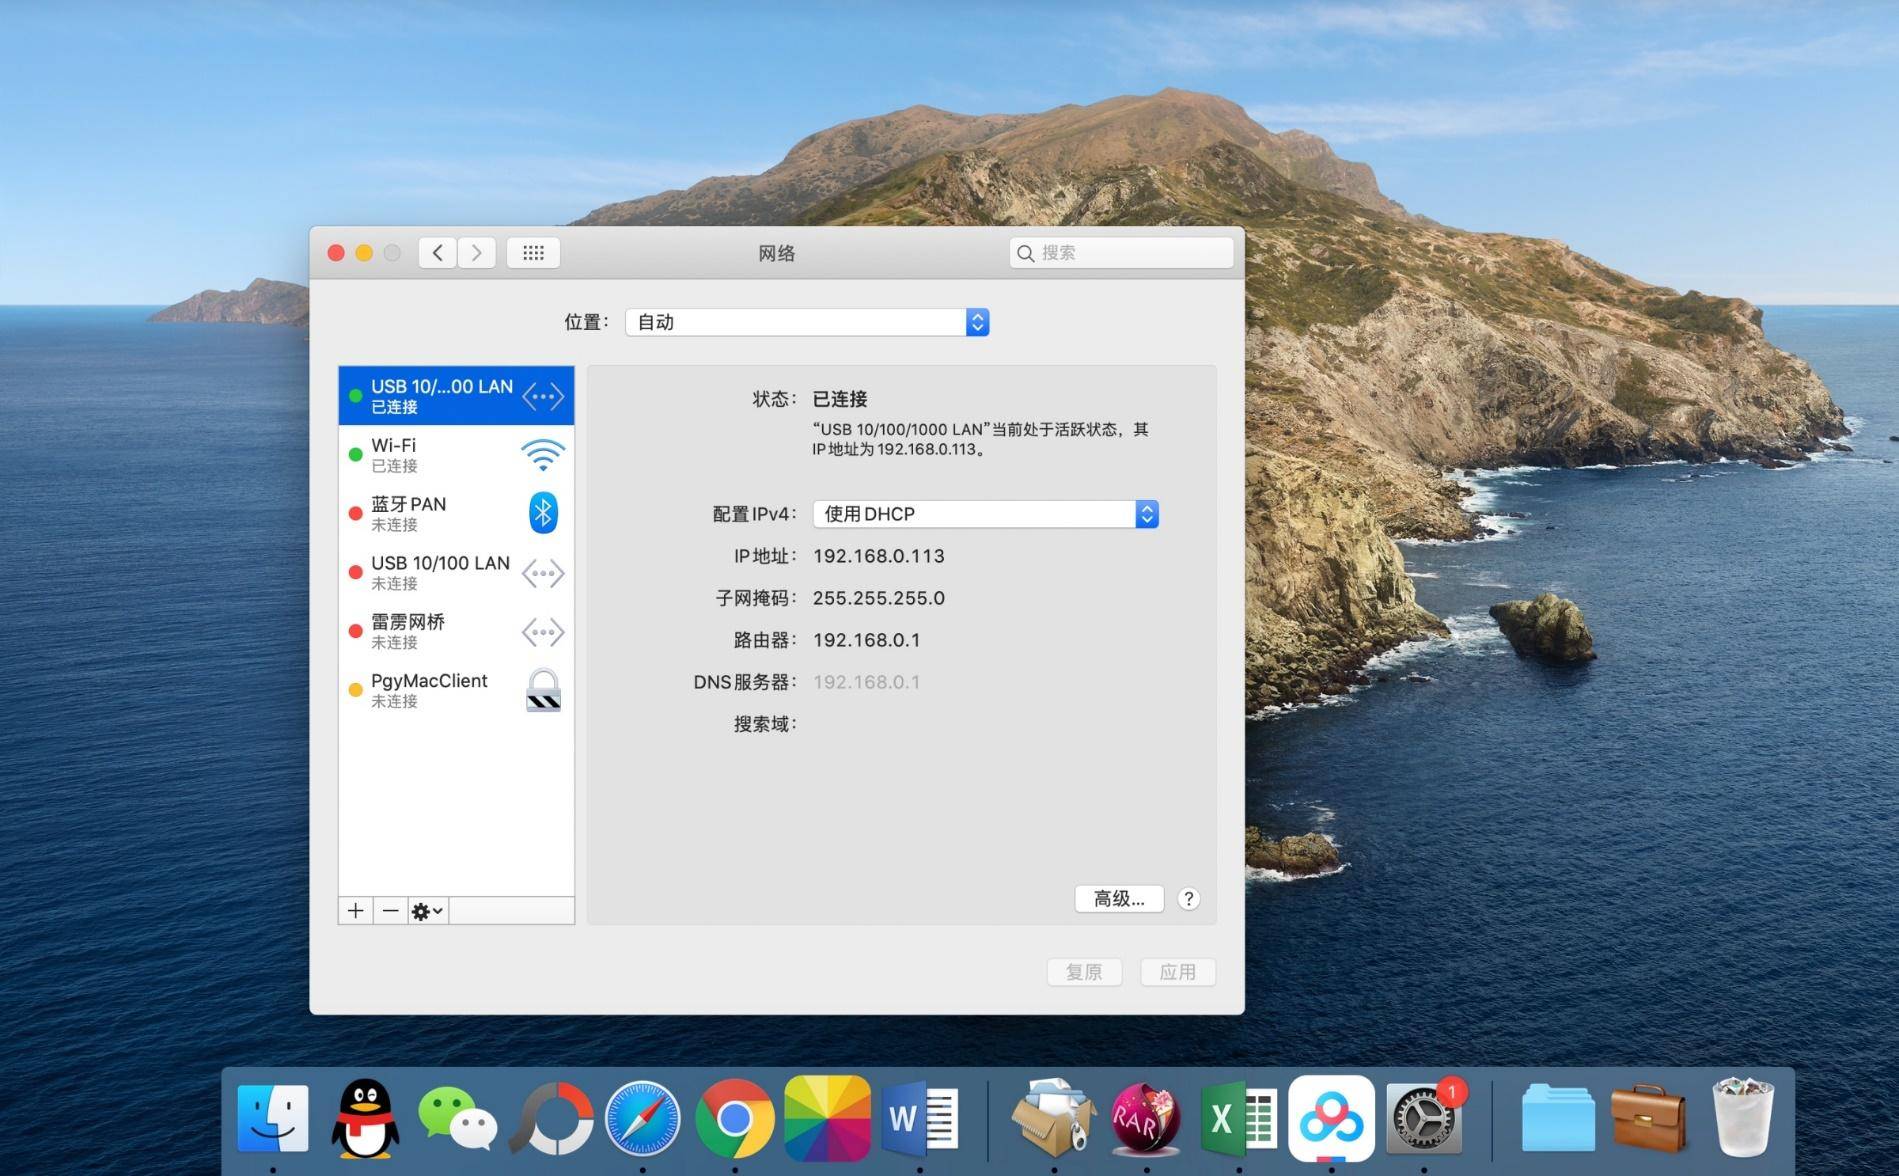Click the back arrow in the toolbar
The height and width of the screenshot is (1176, 1899).
436,252
